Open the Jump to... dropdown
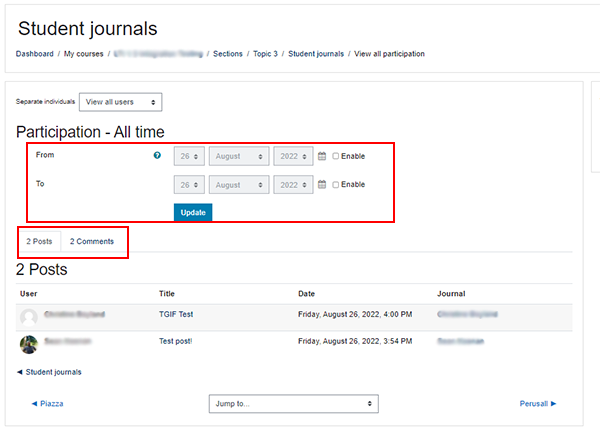 coord(293,404)
